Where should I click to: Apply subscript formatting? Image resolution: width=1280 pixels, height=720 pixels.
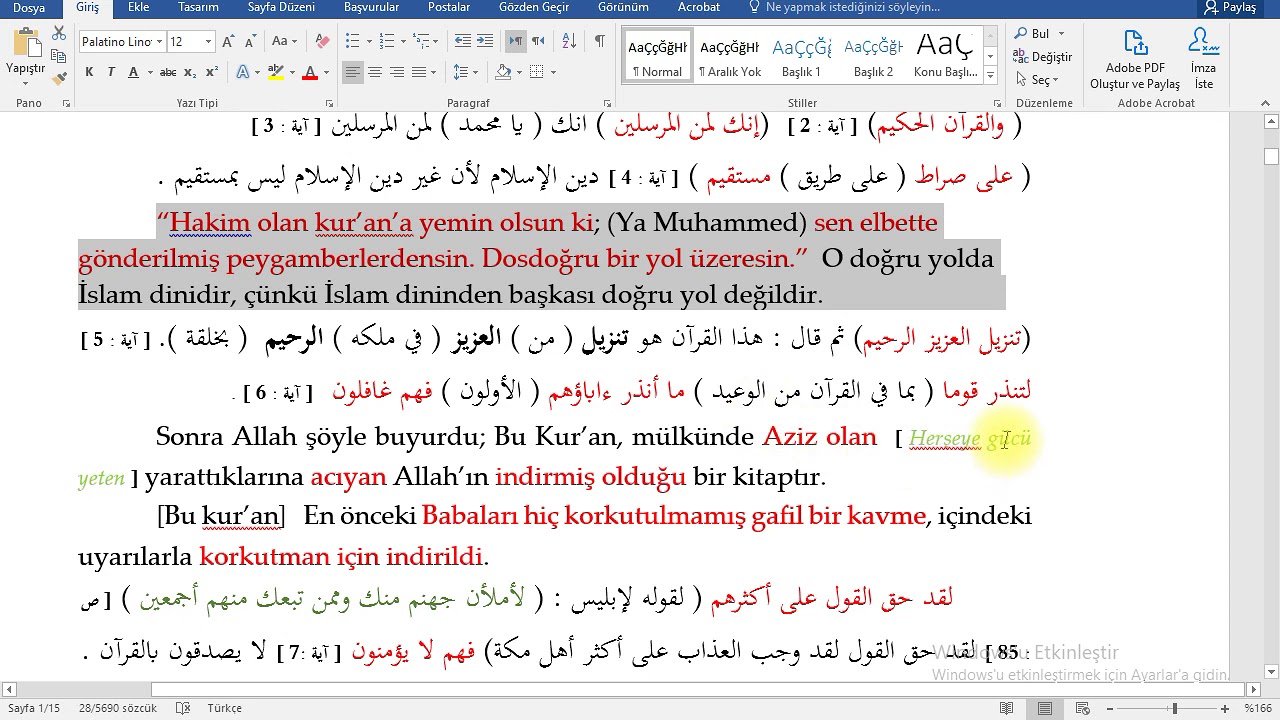coord(191,72)
